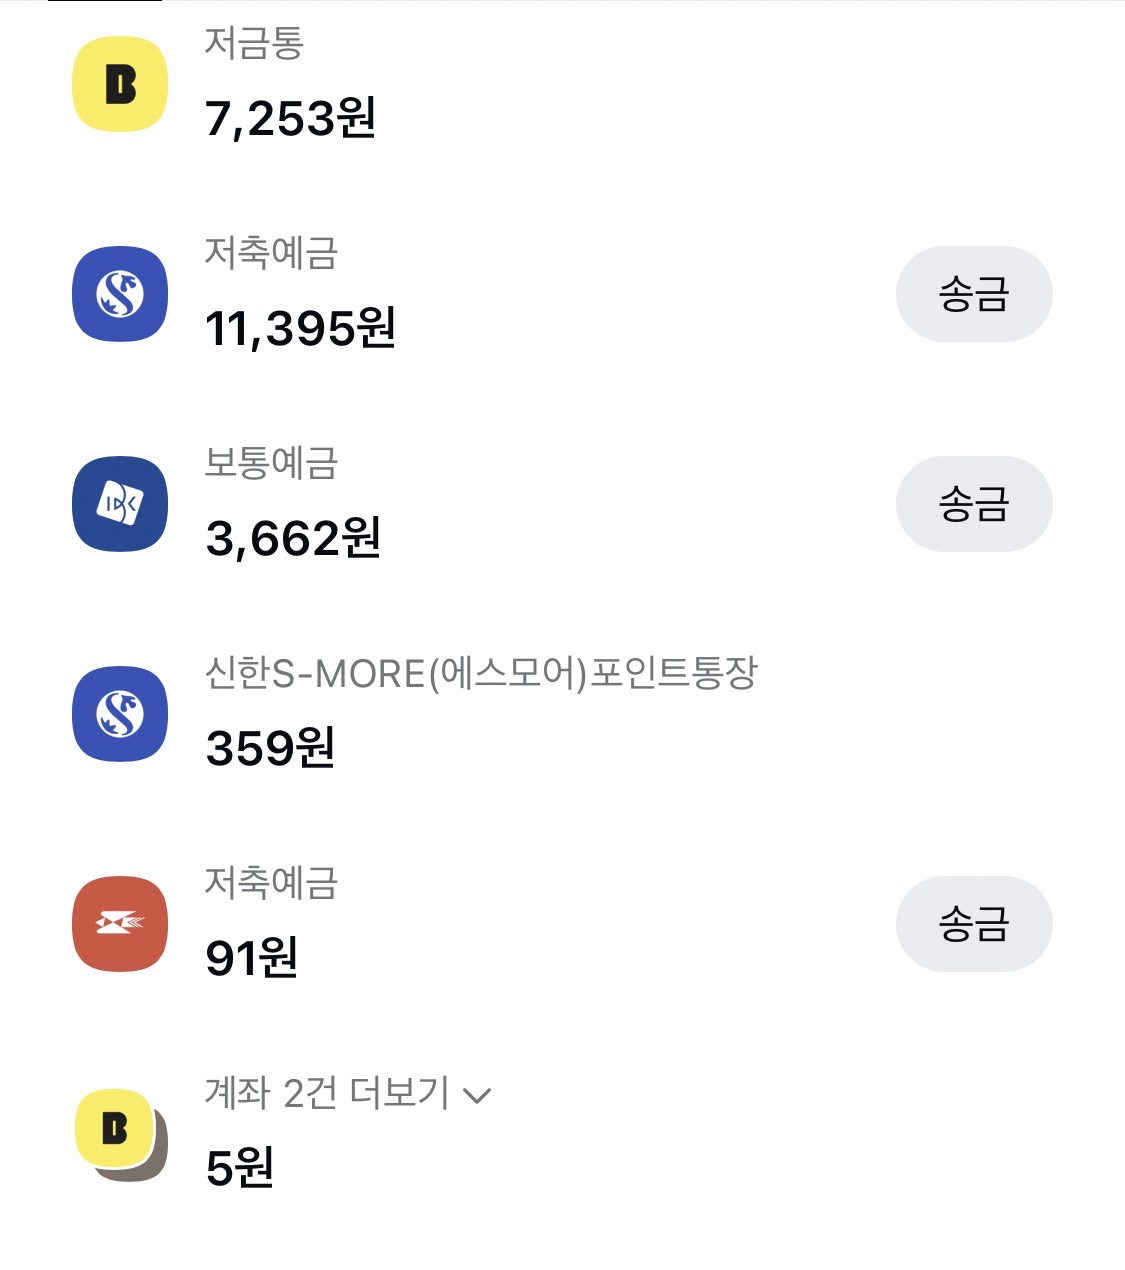
Task: Open the 신한S-MORE(에스모어)포인트통장 account name
Action: point(481,673)
